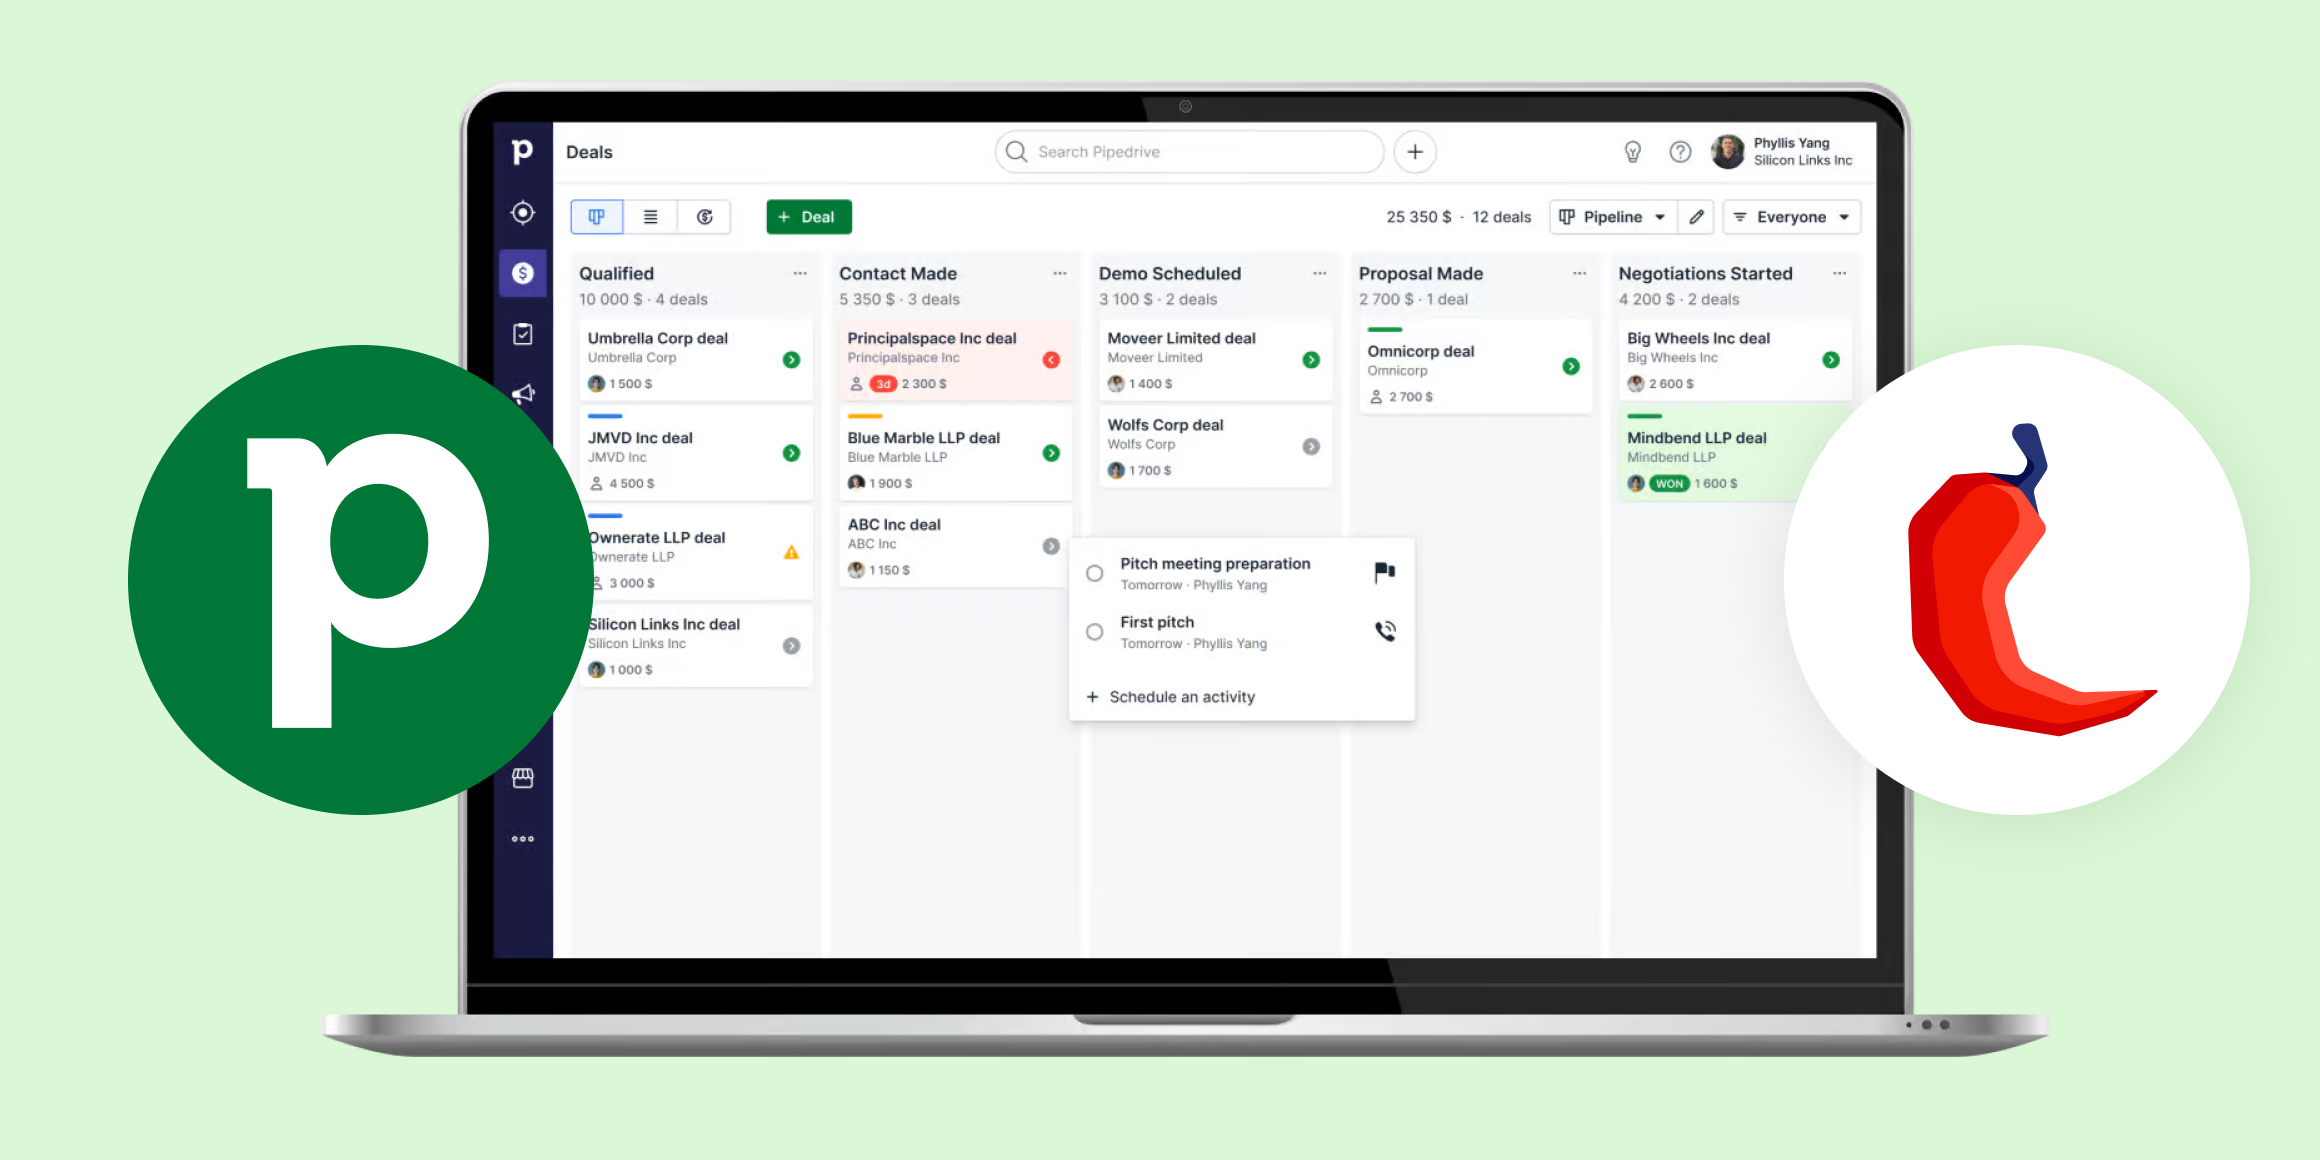The image size is (2320, 1160).
Task: Toggle the Pitch meeting preparation checkbox
Action: (1095, 573)
